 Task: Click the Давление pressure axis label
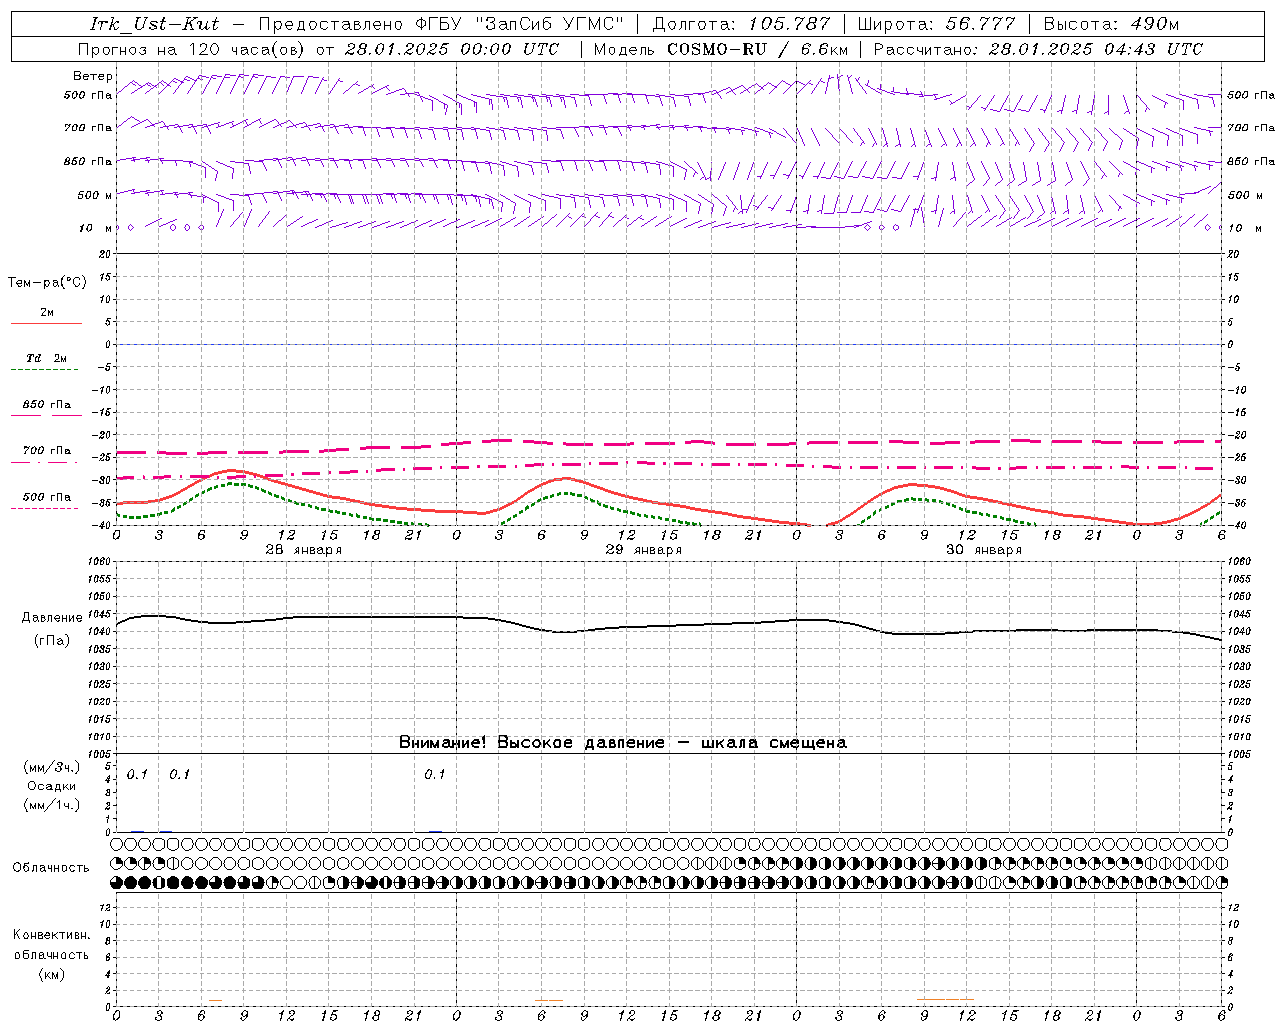click(x=52, y=618)
